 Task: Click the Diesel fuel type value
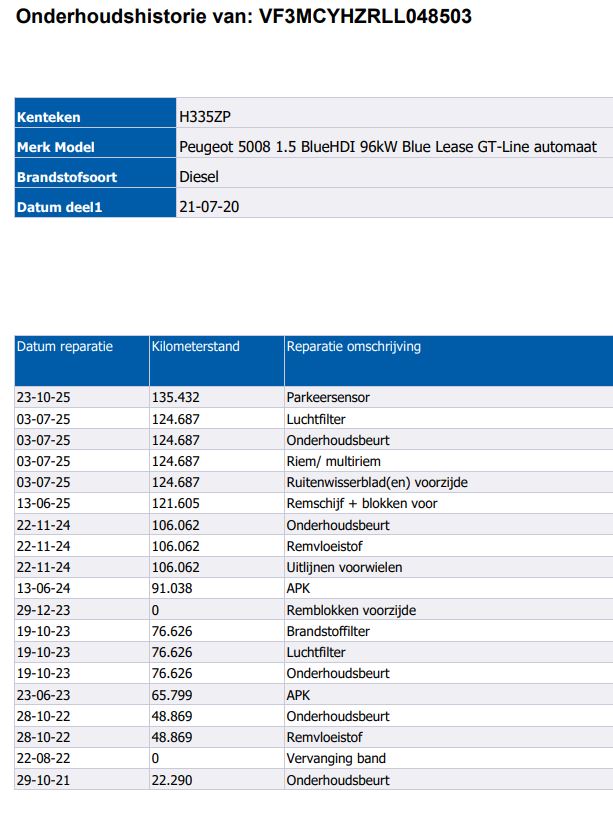(198, 176)
